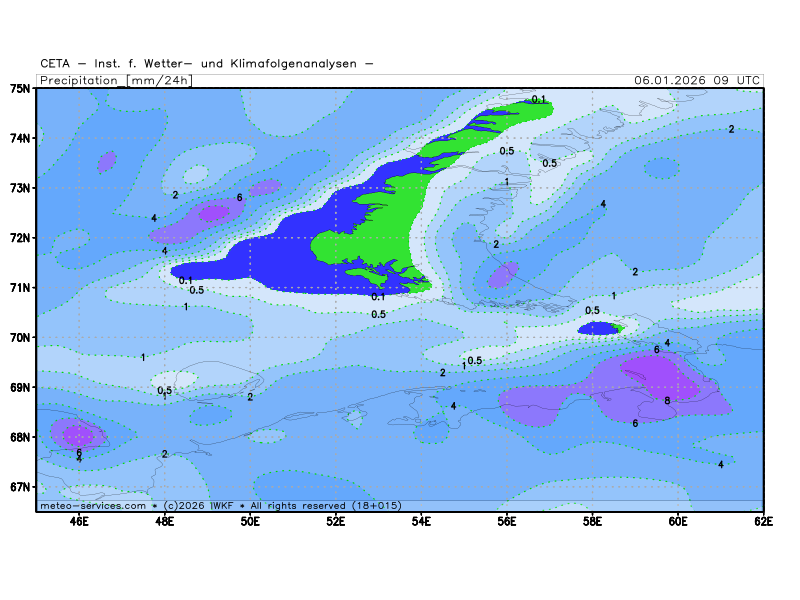Click the Precipitation_[mm/24h] label

pos(116,80)
